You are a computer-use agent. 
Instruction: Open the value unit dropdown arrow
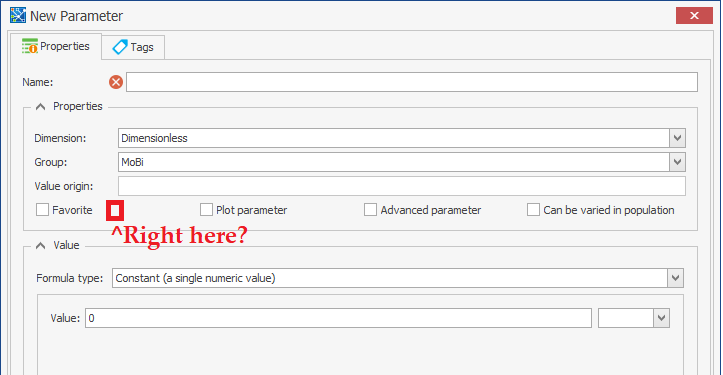click(x=661, y=318)
